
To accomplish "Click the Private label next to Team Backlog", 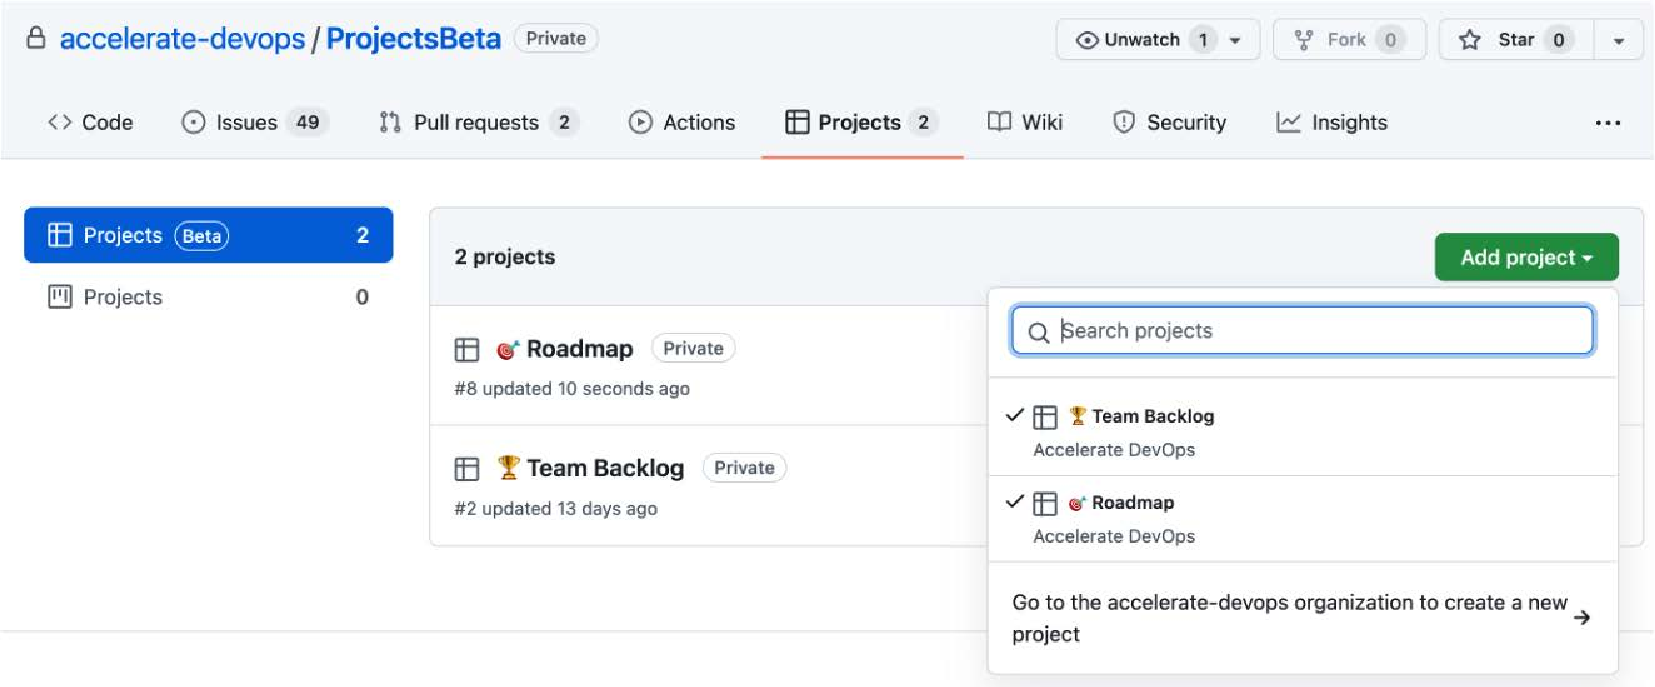I will [x=744, y=468].
